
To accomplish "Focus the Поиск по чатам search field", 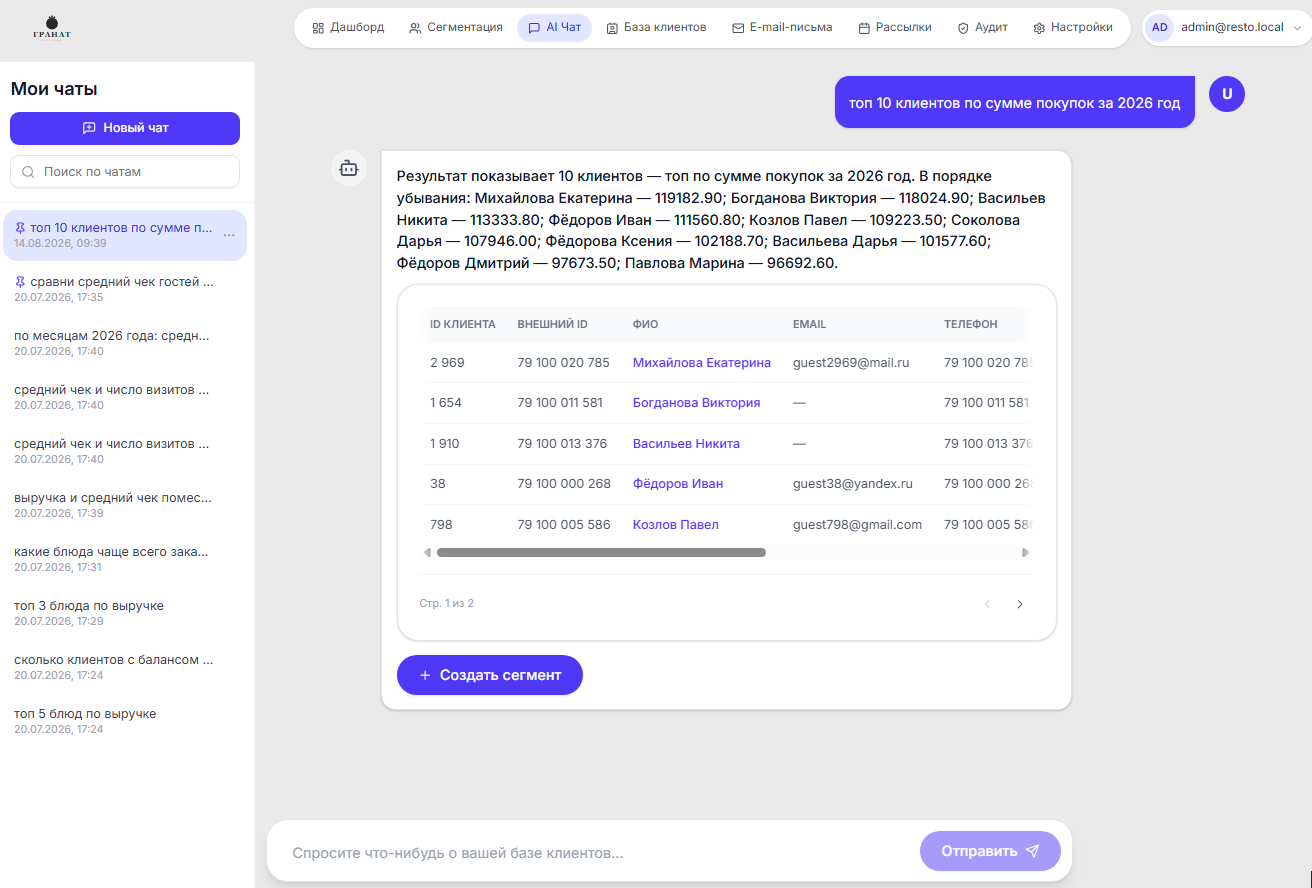I will (x=125, y=171).
